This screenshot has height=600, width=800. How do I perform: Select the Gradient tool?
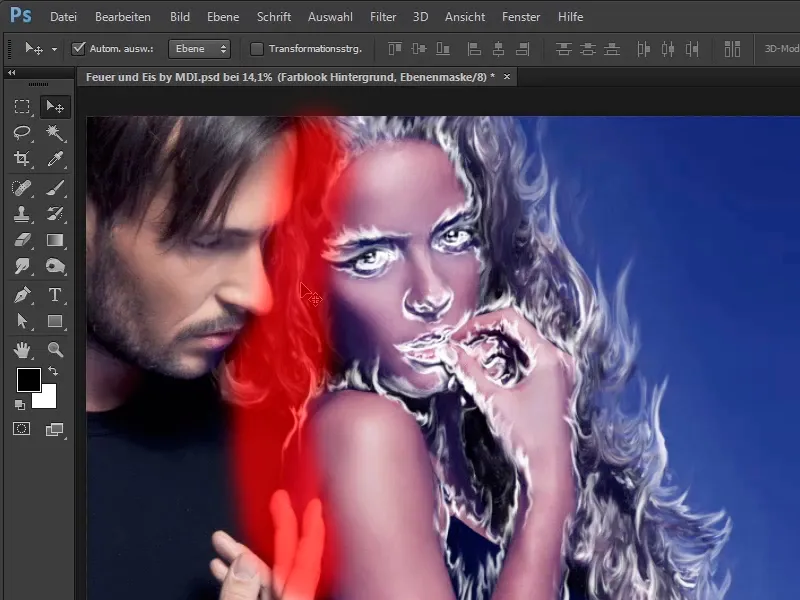(x=55, y=240)
